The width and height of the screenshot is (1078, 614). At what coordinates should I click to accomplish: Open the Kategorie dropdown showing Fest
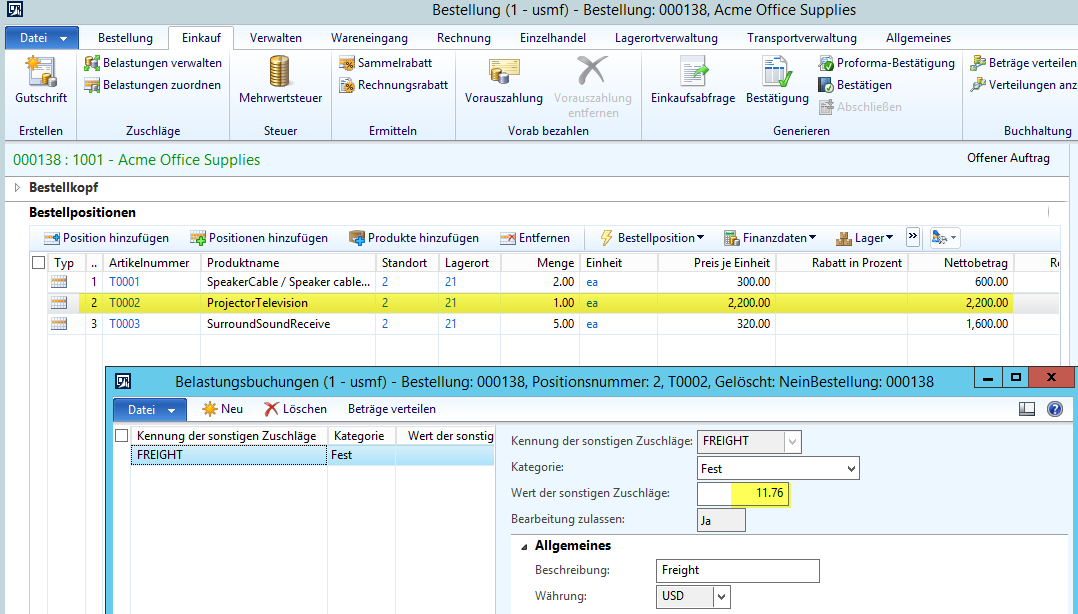point(851,468)
